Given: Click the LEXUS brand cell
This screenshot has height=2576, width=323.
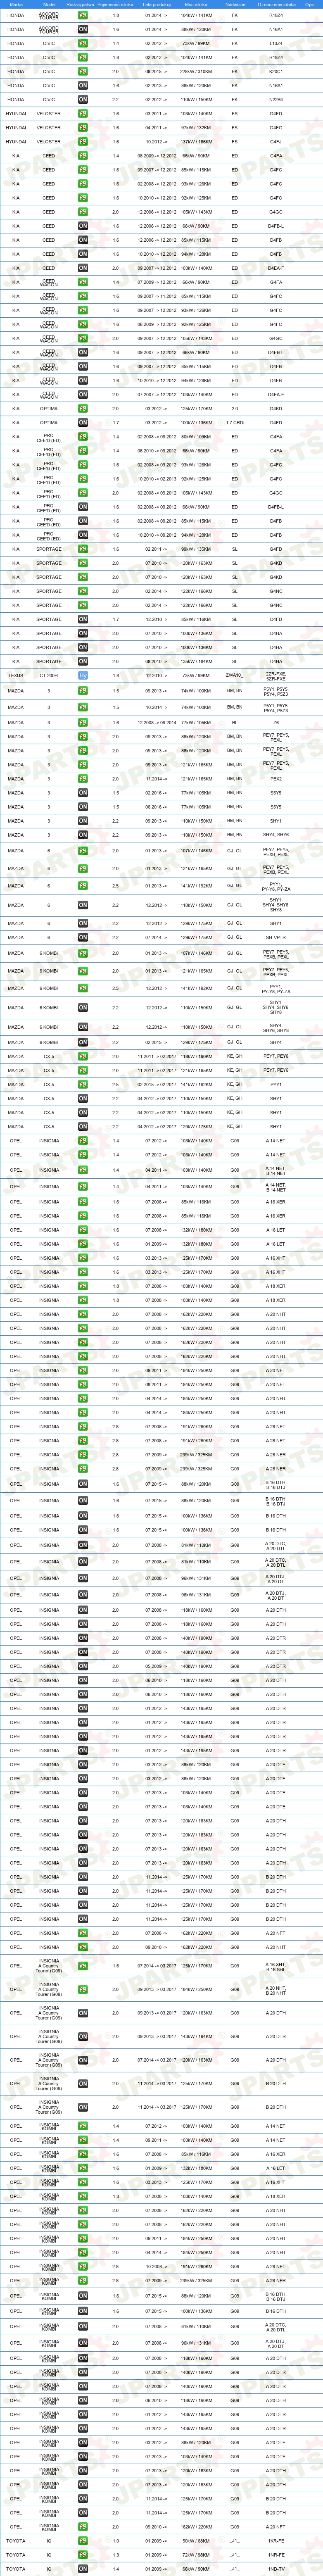Looking at the screenshot, I should [16, 676].
